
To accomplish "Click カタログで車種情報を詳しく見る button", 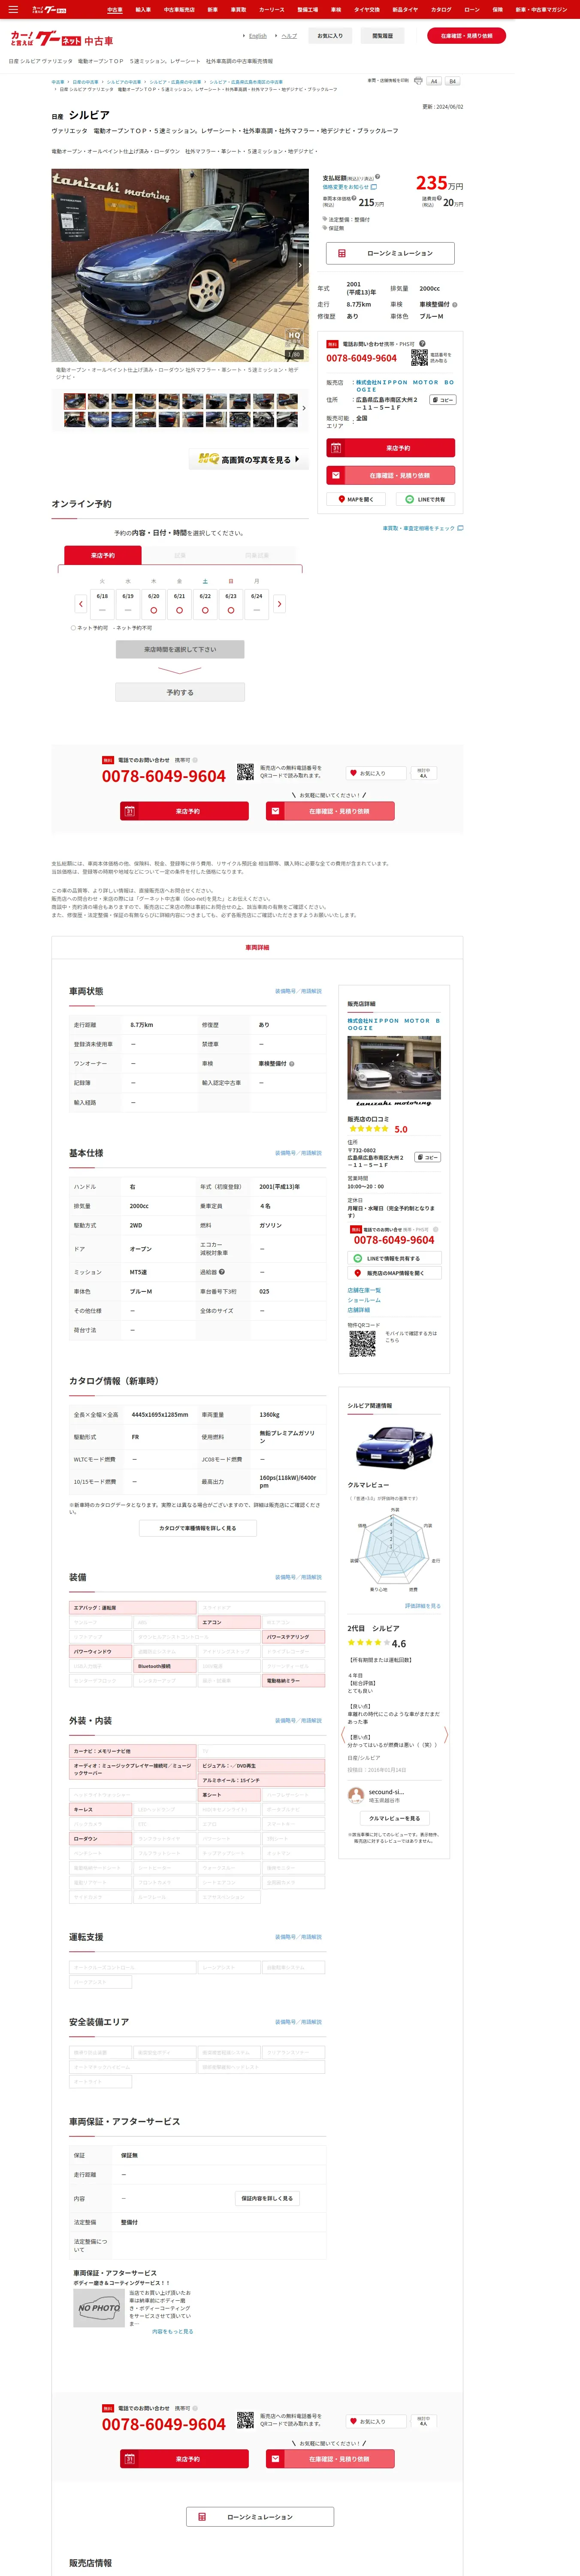I will pos(198,1528).
